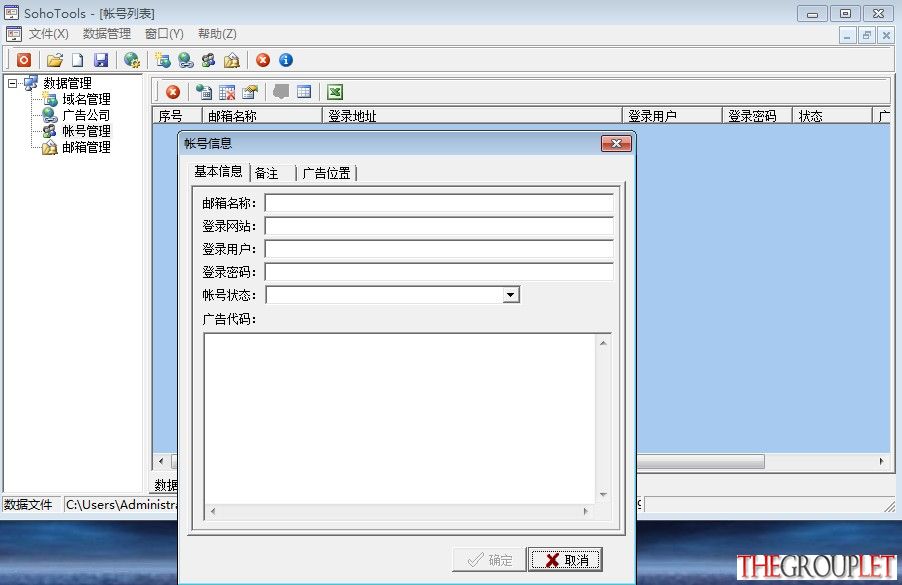Viewport: 902px width, 585px height.
Task: Click the 邮箱名称 input field
Action: pyautogui.click(x=439, y=203)
